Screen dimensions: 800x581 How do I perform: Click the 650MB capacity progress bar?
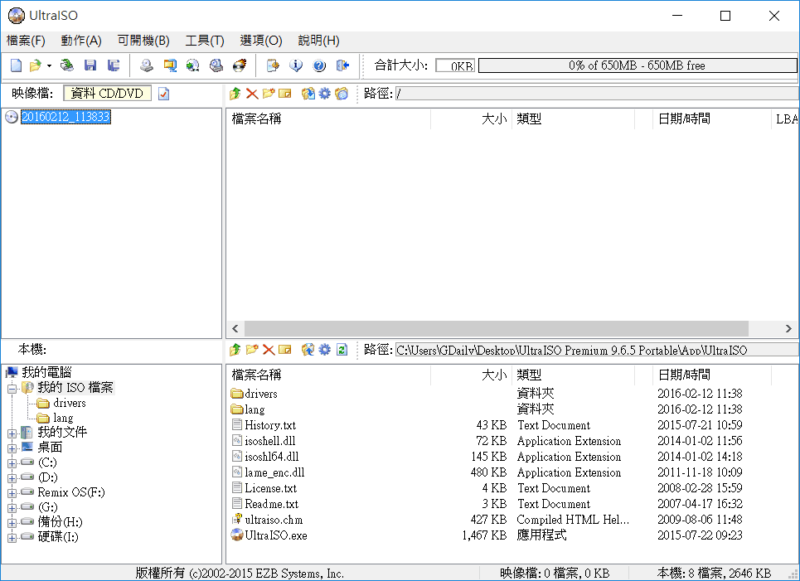click(x=637, y=65)
